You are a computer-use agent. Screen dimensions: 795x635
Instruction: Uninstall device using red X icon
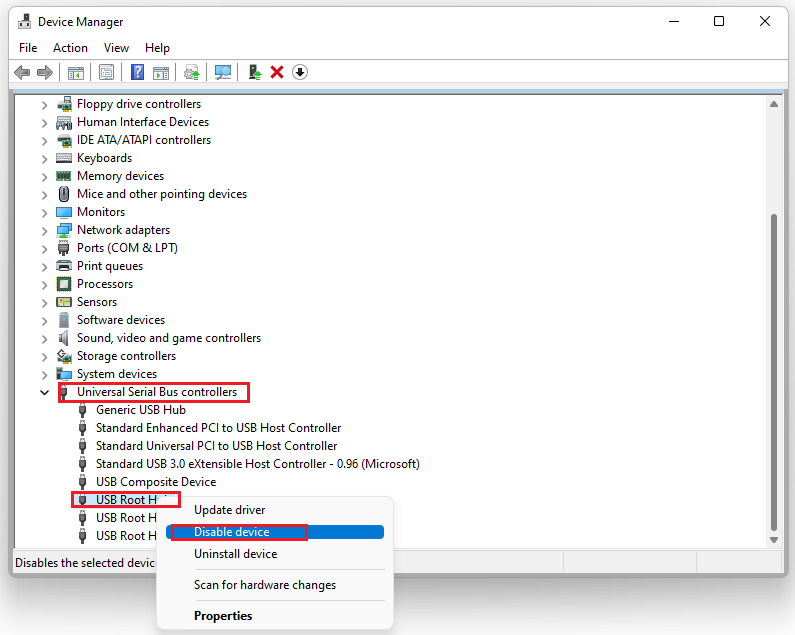(277, 73)
